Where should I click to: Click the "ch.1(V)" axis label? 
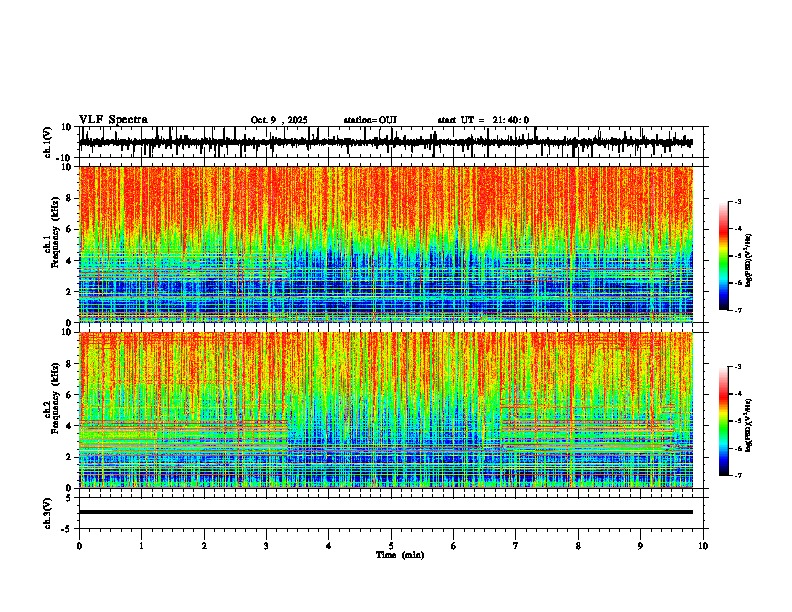[x=49, y=142]
